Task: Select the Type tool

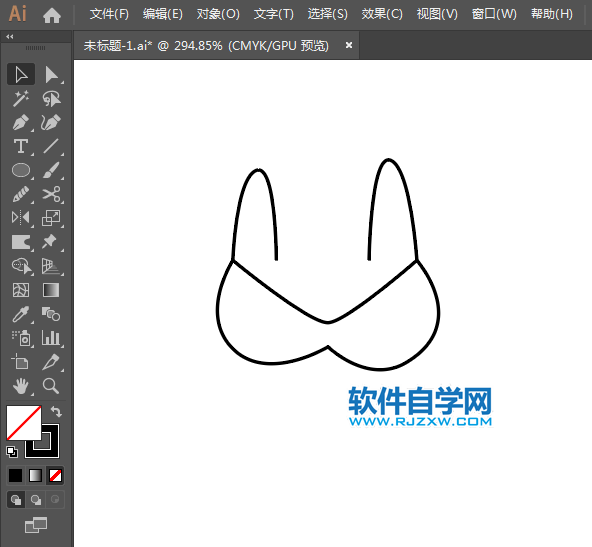Action: pos(21,146)
